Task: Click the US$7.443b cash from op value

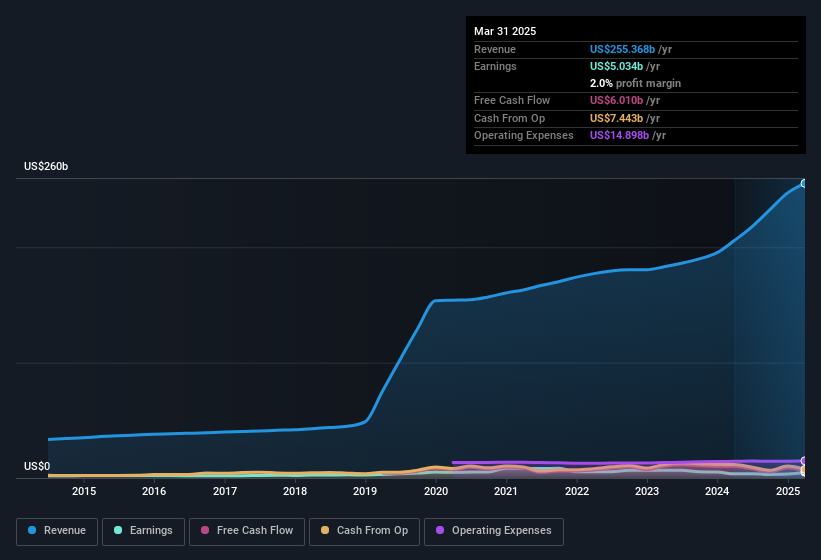Action: (616, 118)
